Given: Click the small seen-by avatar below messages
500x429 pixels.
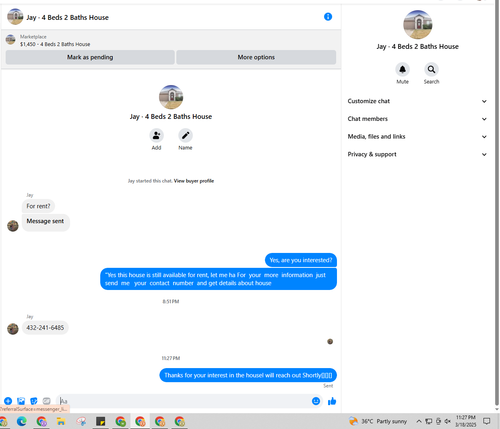Looking at the screenshot, I should [330, 341].
